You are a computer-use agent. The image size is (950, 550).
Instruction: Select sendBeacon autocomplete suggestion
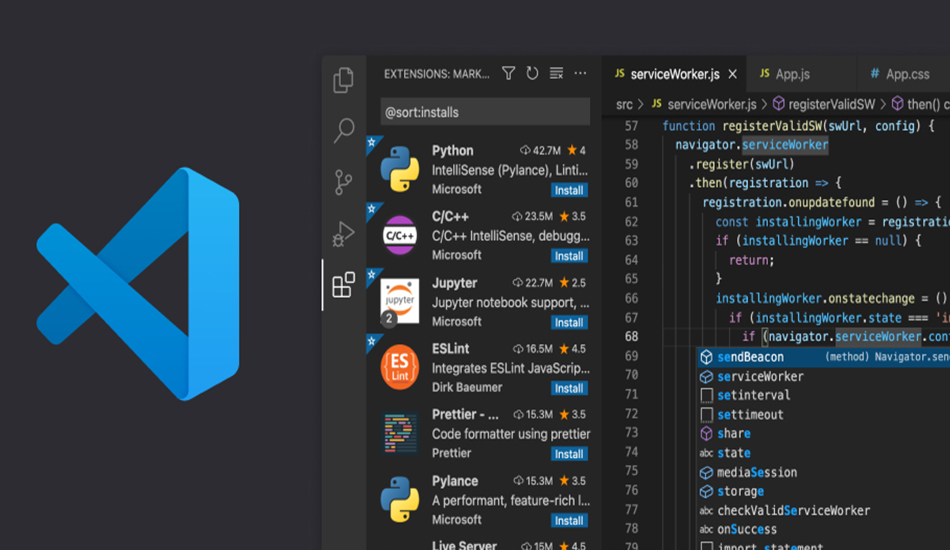tap(824, 357)
